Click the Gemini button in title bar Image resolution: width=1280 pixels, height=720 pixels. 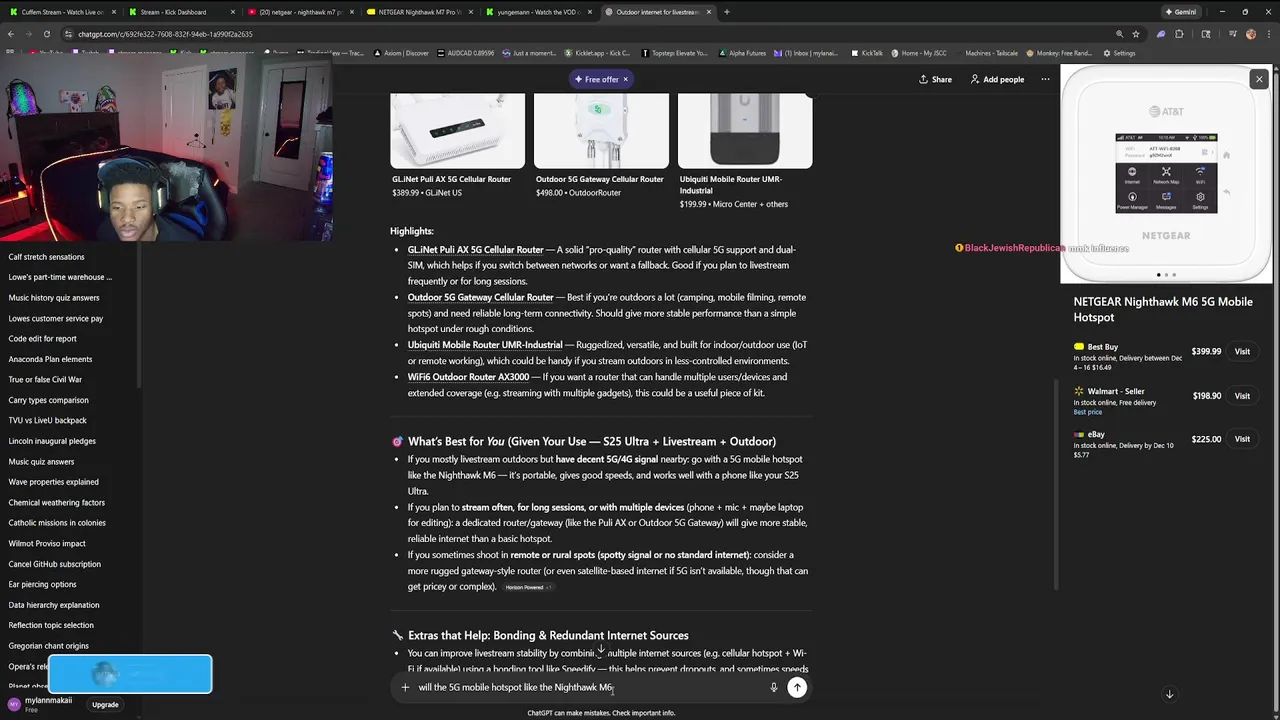[x=1181, y=12]
